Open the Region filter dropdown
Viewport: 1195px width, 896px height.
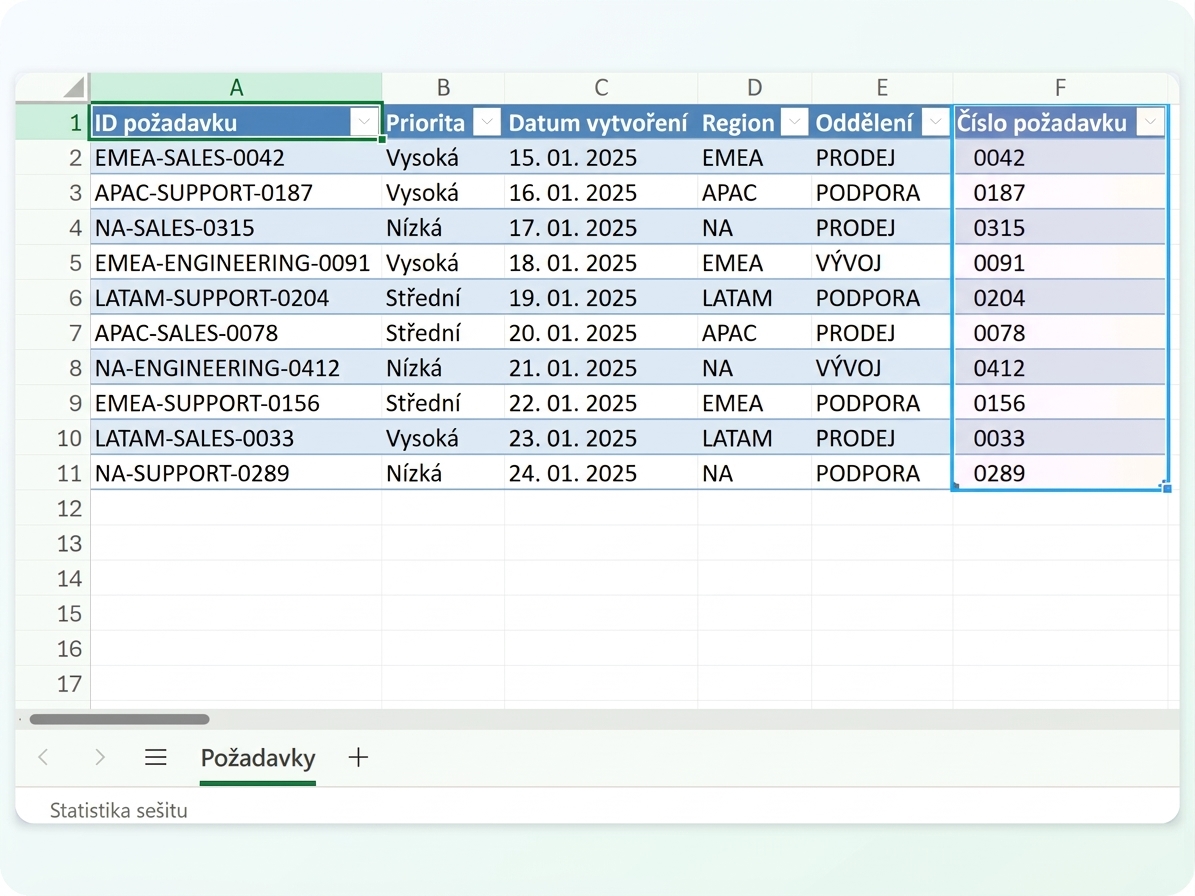[794, 122]
